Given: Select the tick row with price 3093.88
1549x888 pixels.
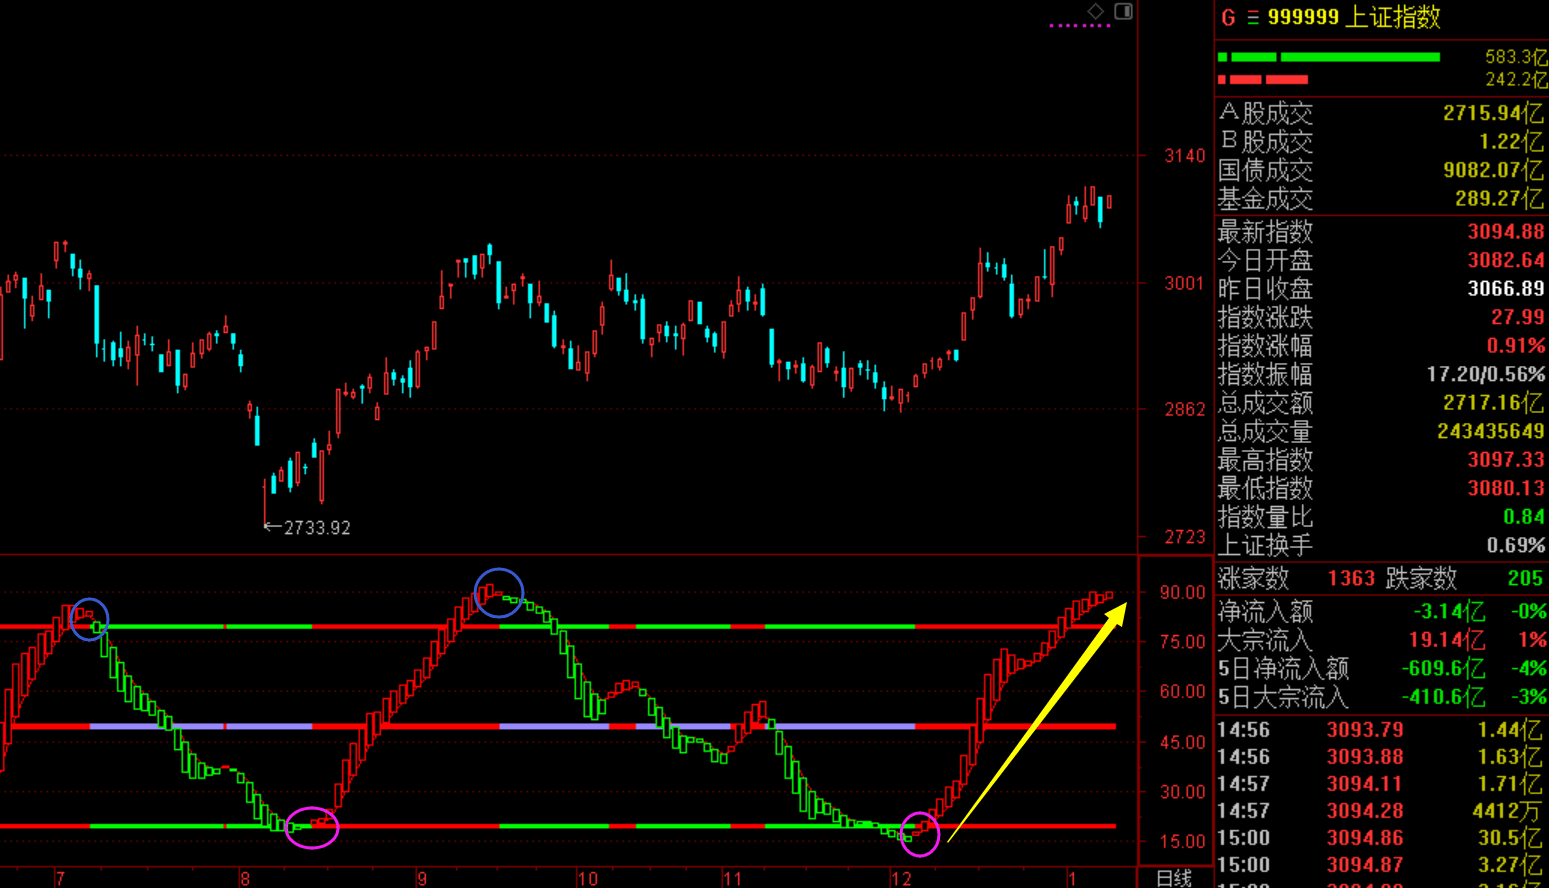Looking at the screenshot, I should click(x=1382, y=757).
